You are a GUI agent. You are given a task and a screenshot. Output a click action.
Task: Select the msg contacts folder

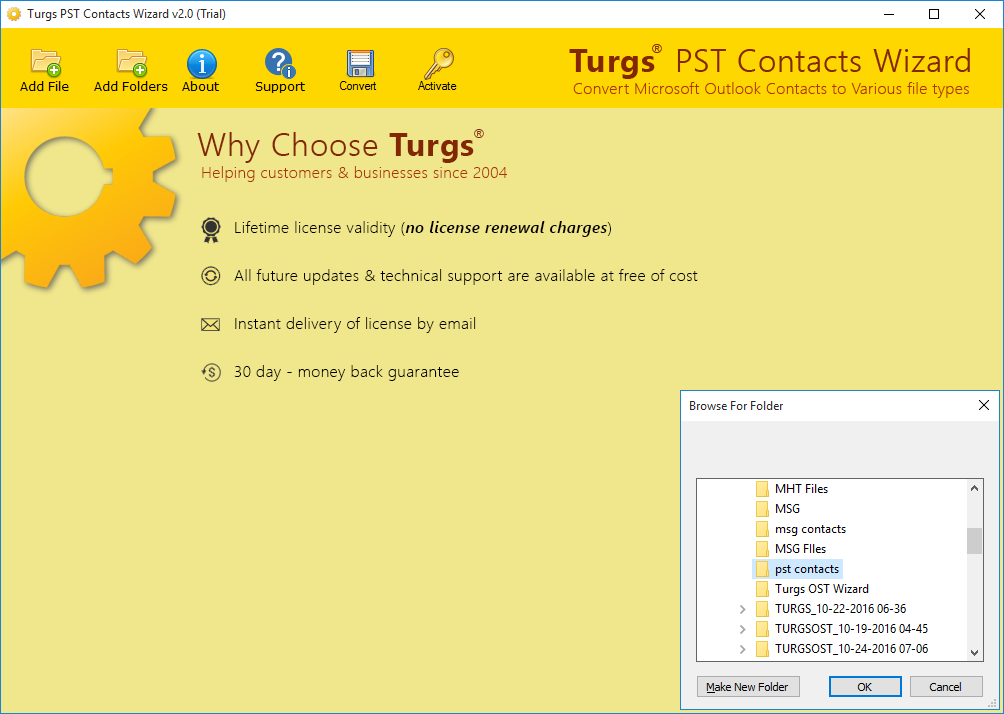coord(810,529)
